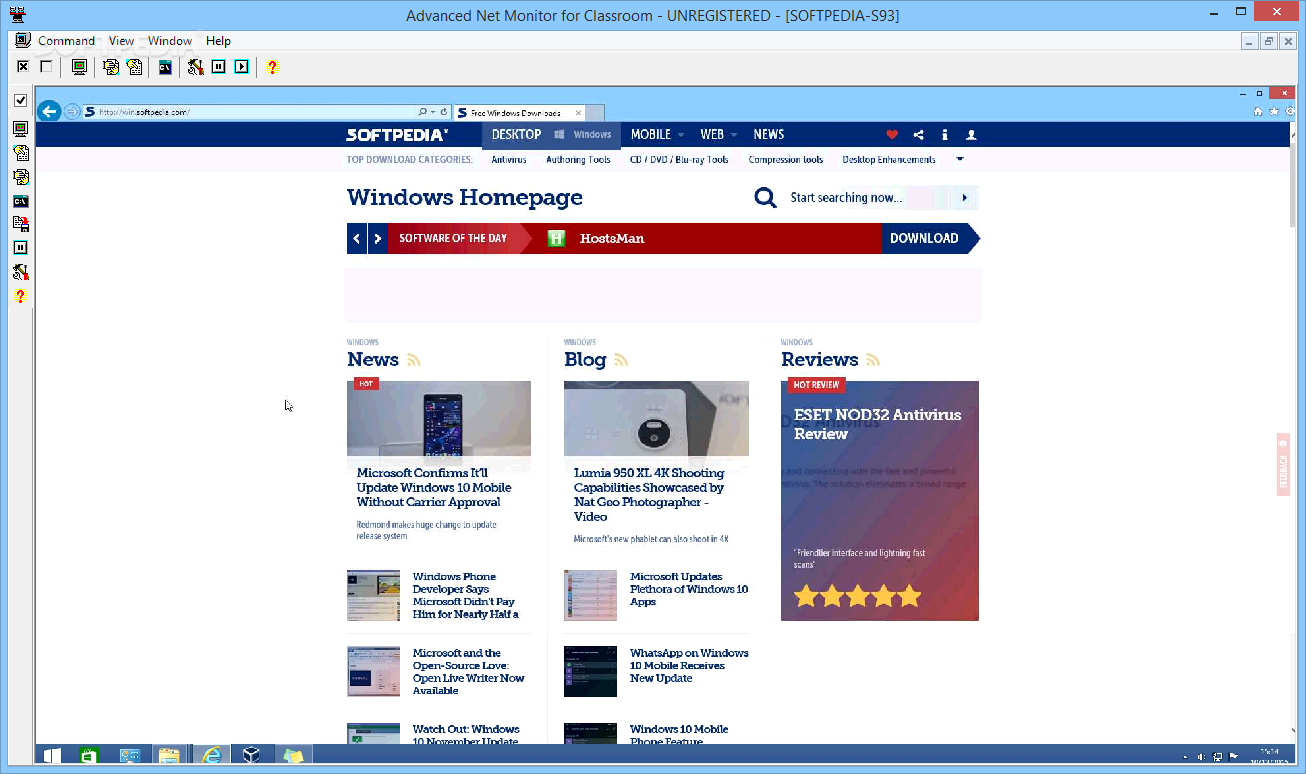The width and height of the screenshot is (1306, 774).
Task: Click the C:\ command prompt icon in the top toolbar
Action: 165,67
